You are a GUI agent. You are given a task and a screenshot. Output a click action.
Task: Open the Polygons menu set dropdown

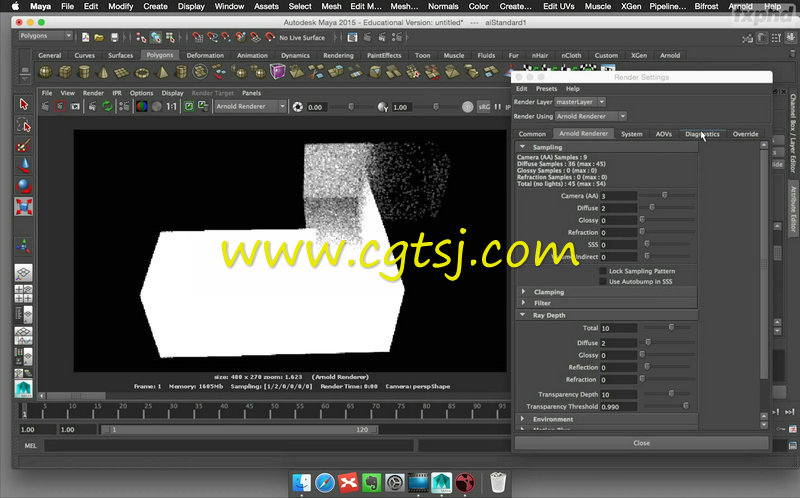point(45,36)
